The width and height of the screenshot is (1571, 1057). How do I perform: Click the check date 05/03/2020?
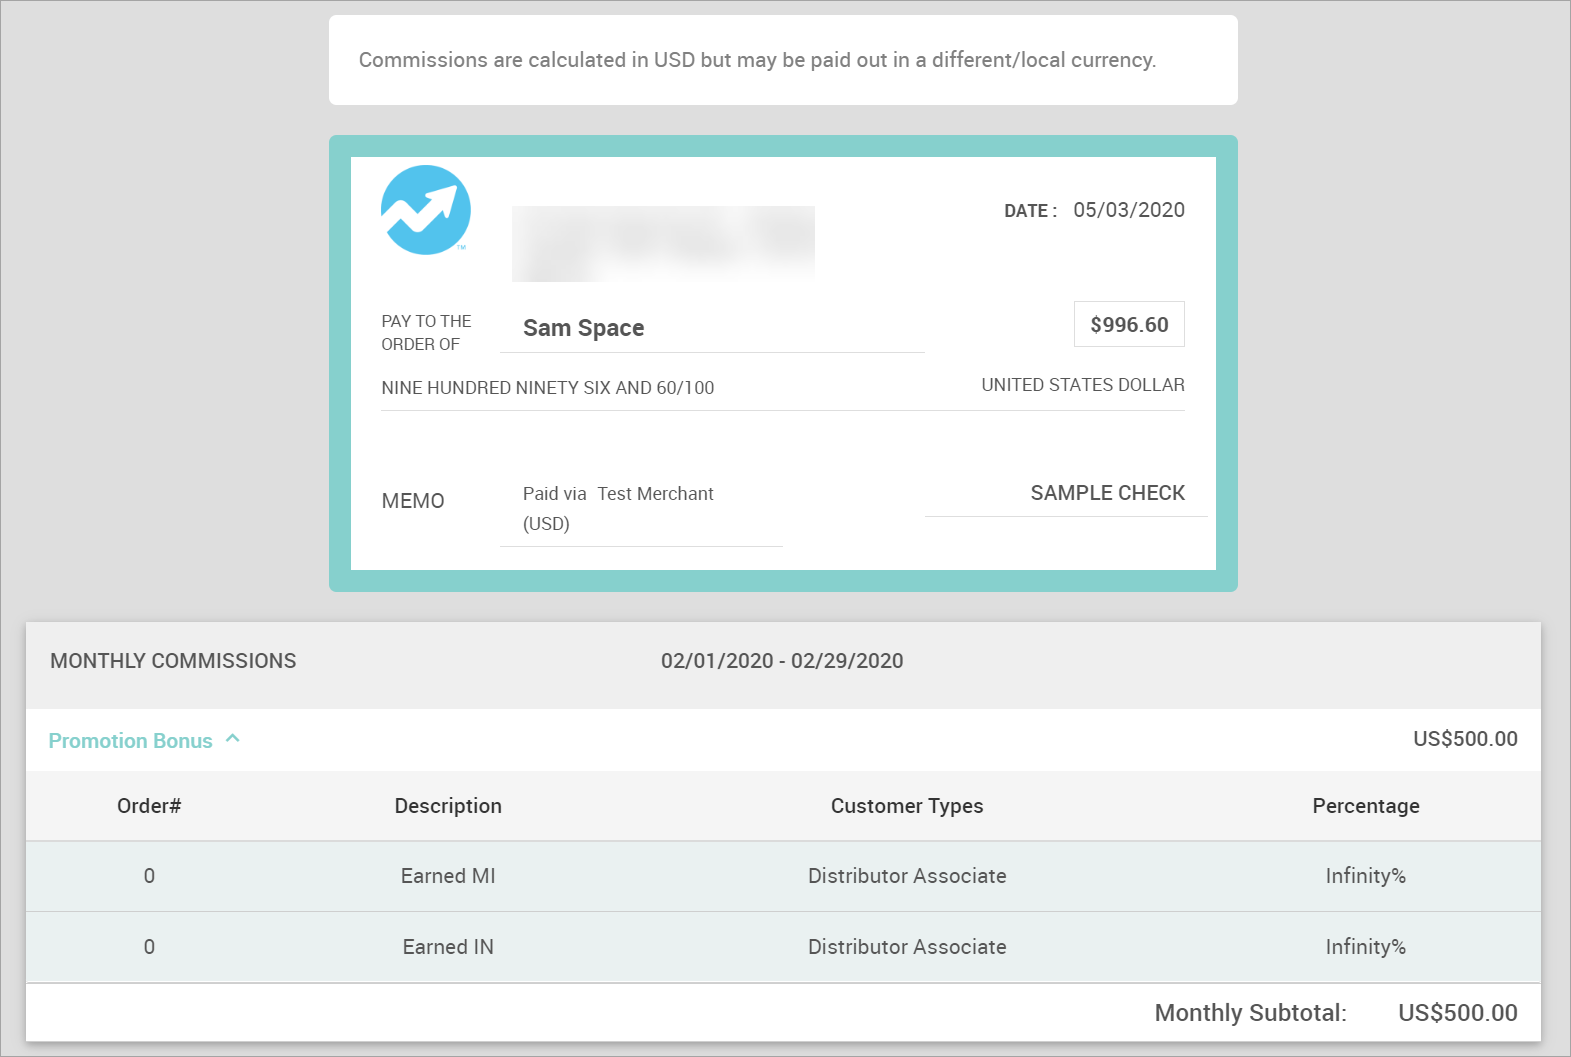pos(1128,210)
